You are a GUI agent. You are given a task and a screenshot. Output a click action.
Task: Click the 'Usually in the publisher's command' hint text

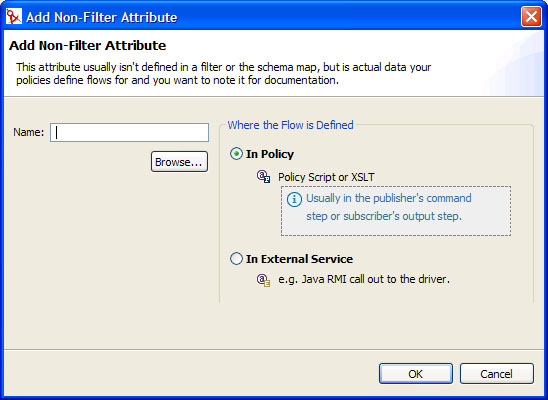[x=389, y=198]
